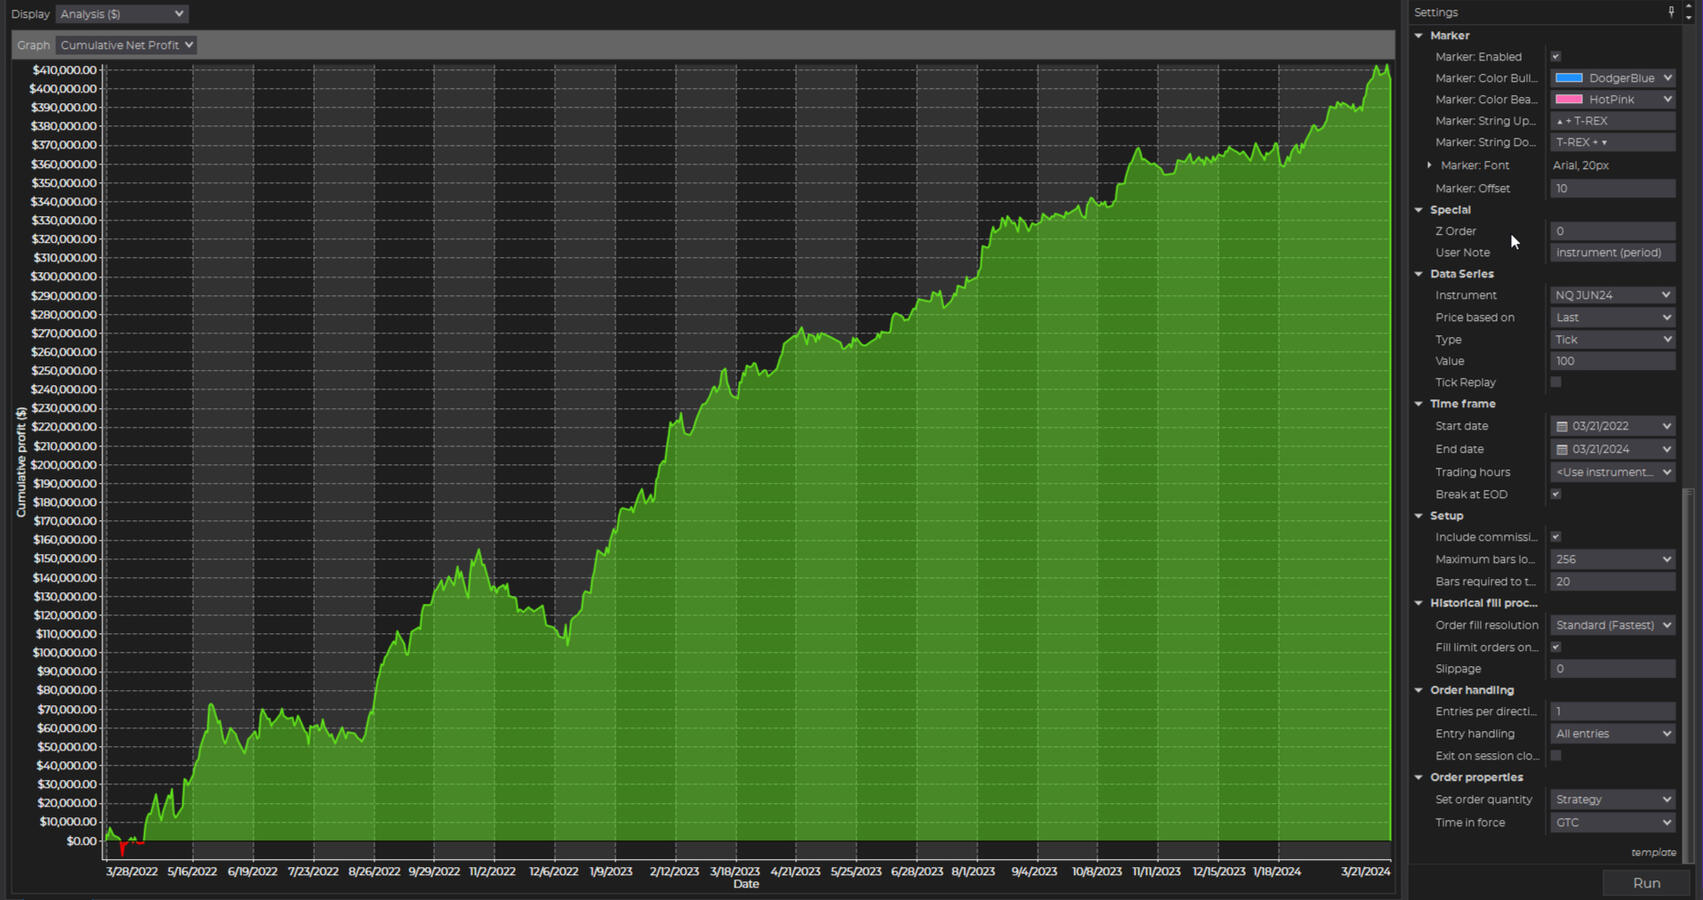This screenshot has height=900, width=1703.
Task: Click the HotPink bearish color swatch
Action: click(1569, 99)
